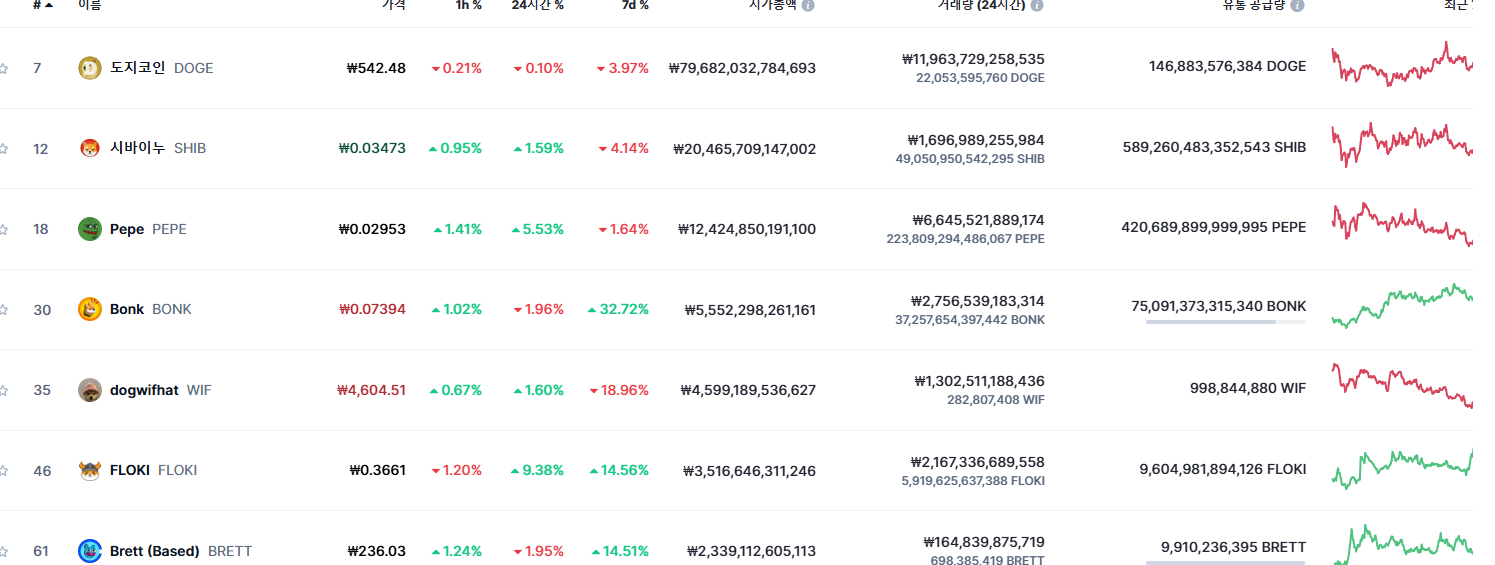Open Dogecoin 7-day sparkline chart
Viewport: 1495px width, 565px height.
pyautogui.click(x=1401, y=64)
